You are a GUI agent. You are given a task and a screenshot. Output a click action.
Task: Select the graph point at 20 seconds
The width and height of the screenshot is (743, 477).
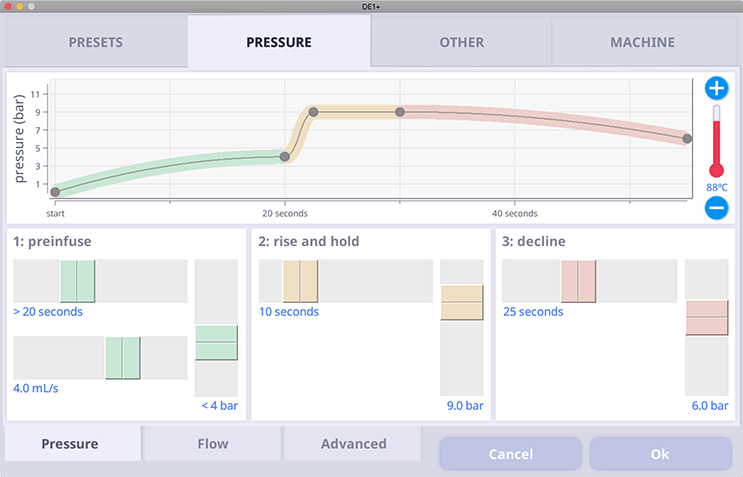285,157
